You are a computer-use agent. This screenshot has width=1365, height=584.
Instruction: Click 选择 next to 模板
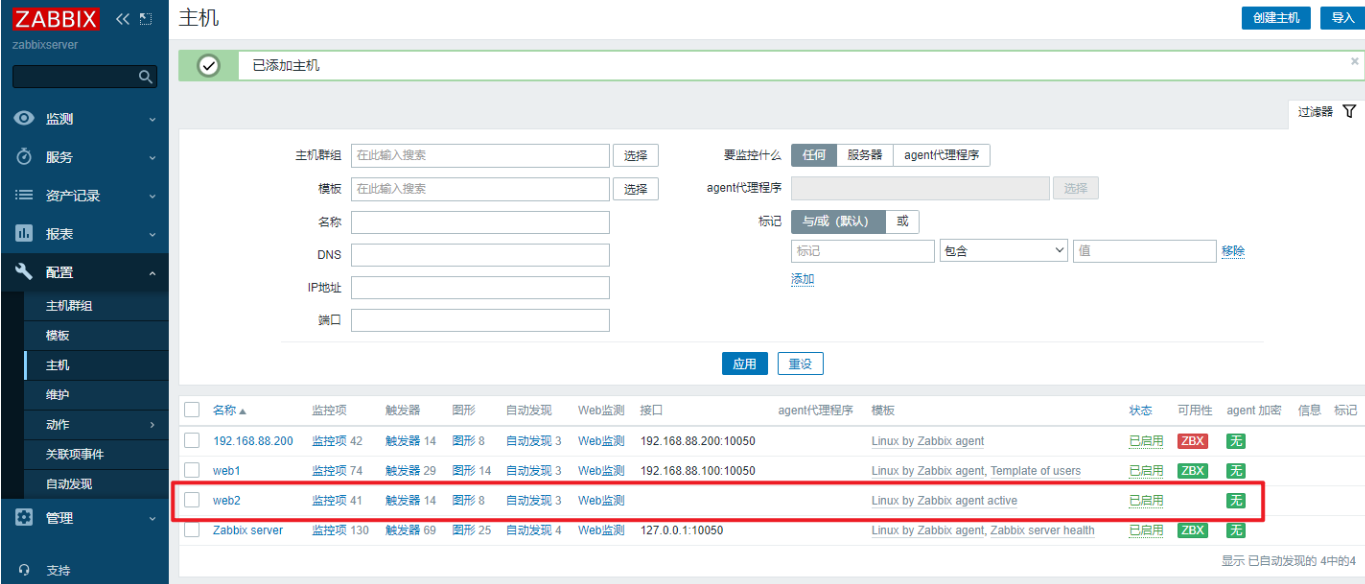coord(635,188)
